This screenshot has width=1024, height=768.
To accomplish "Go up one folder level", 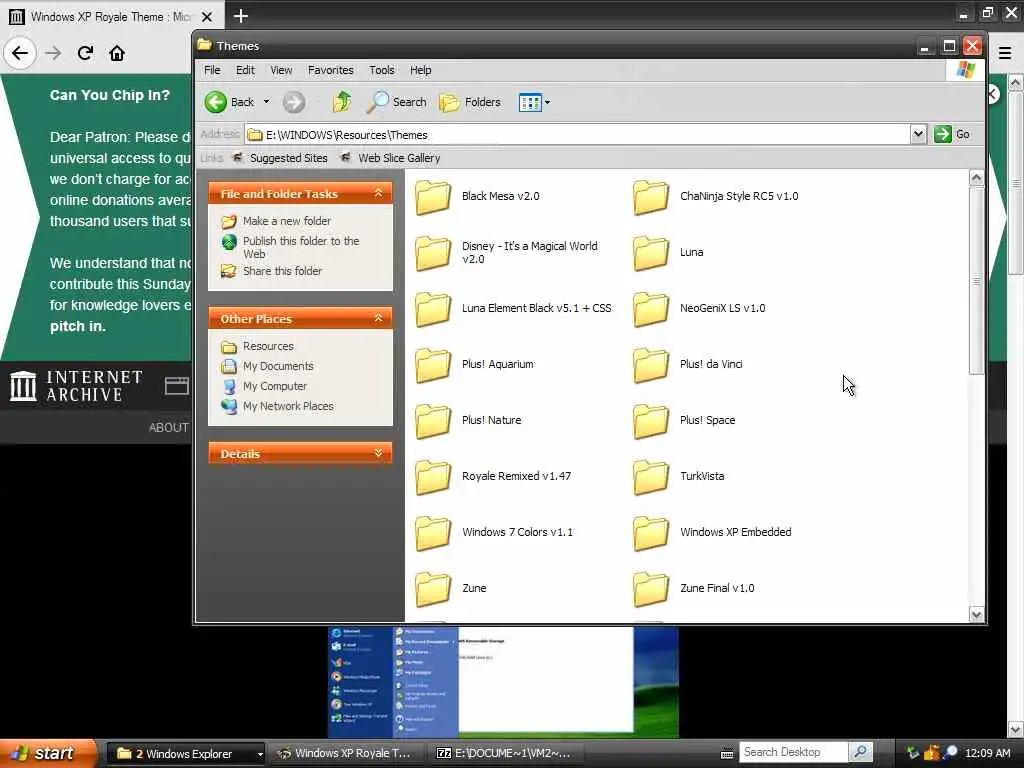I will pyautogui.click(x=342, y=102).
